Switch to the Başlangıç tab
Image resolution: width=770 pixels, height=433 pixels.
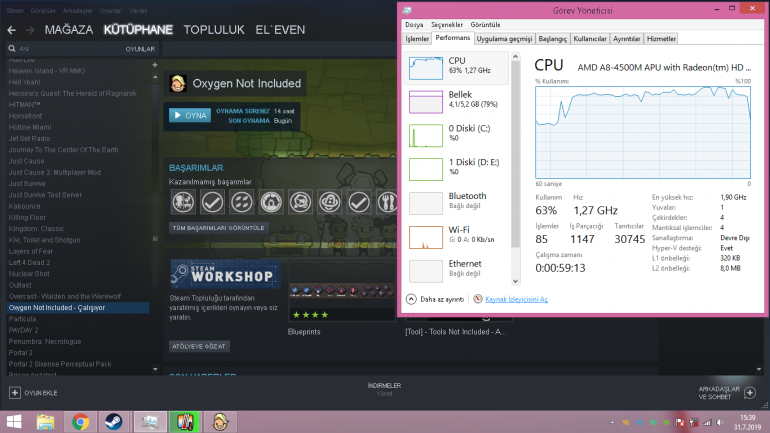coord(552,39)
